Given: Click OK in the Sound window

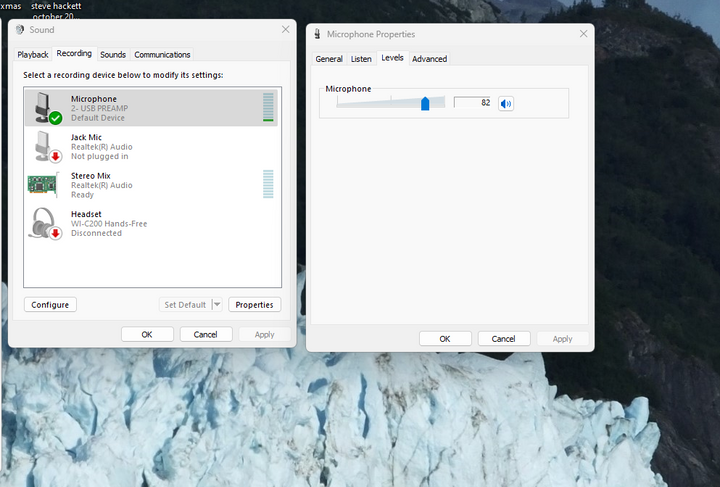Looking at the screenshot, I should click(147, 335).
